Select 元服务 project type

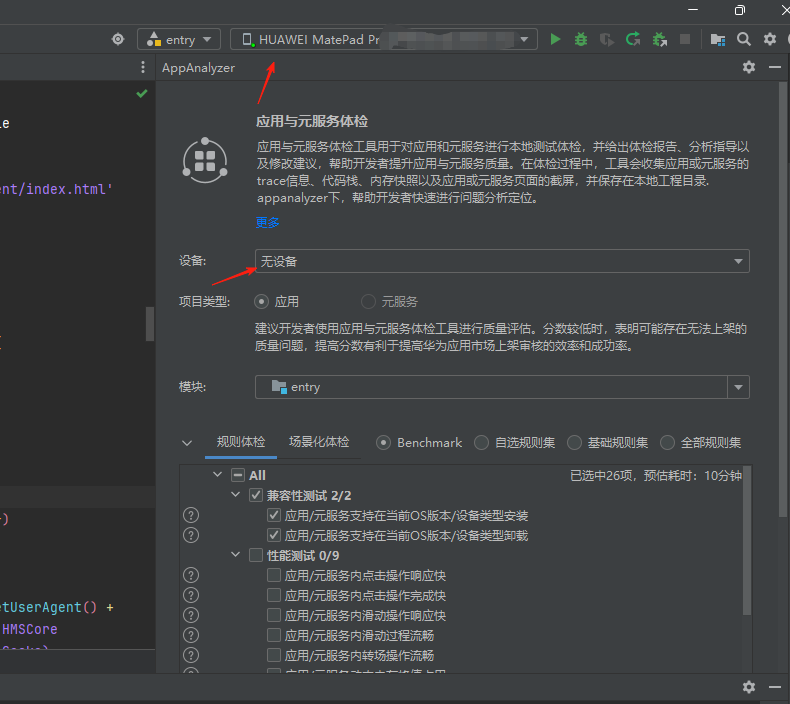coord(368,302)
